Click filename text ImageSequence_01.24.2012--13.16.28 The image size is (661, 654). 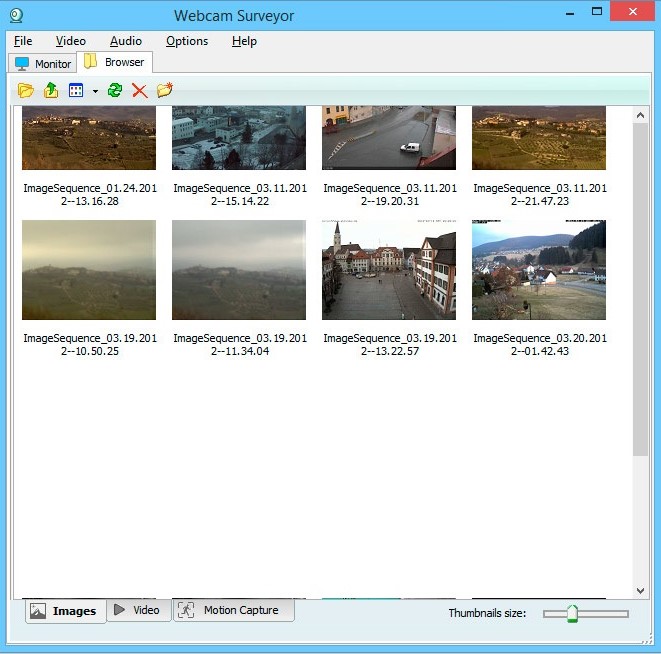click(90, 194)
